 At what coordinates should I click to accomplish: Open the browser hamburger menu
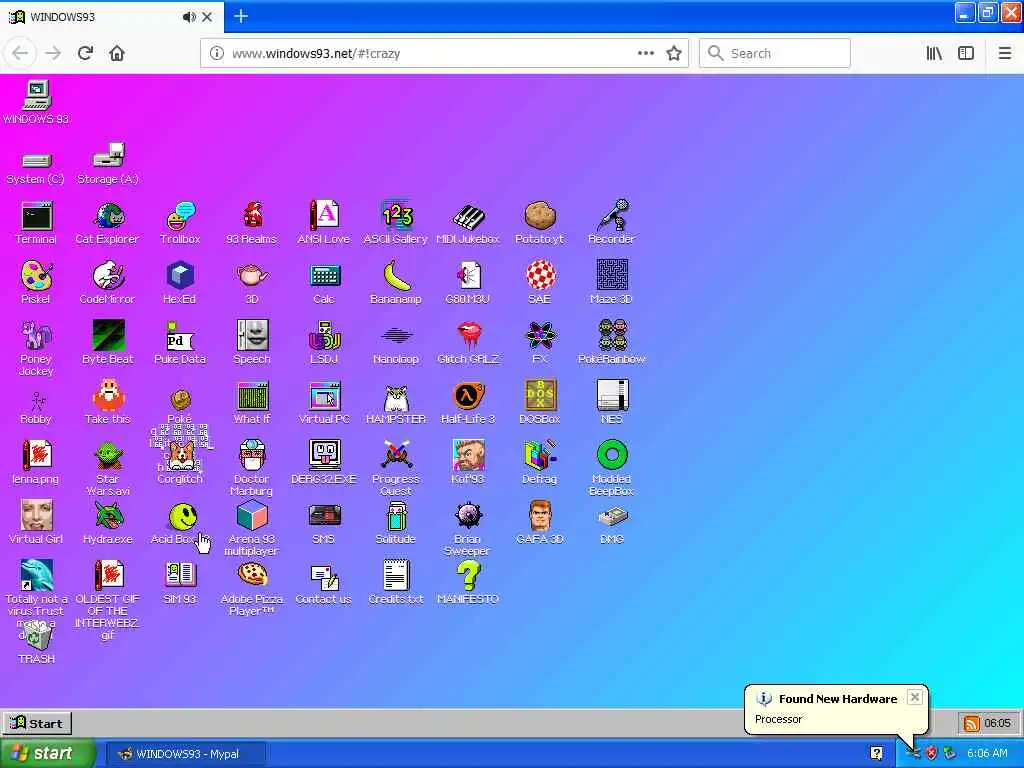[x=1005, y=54]
